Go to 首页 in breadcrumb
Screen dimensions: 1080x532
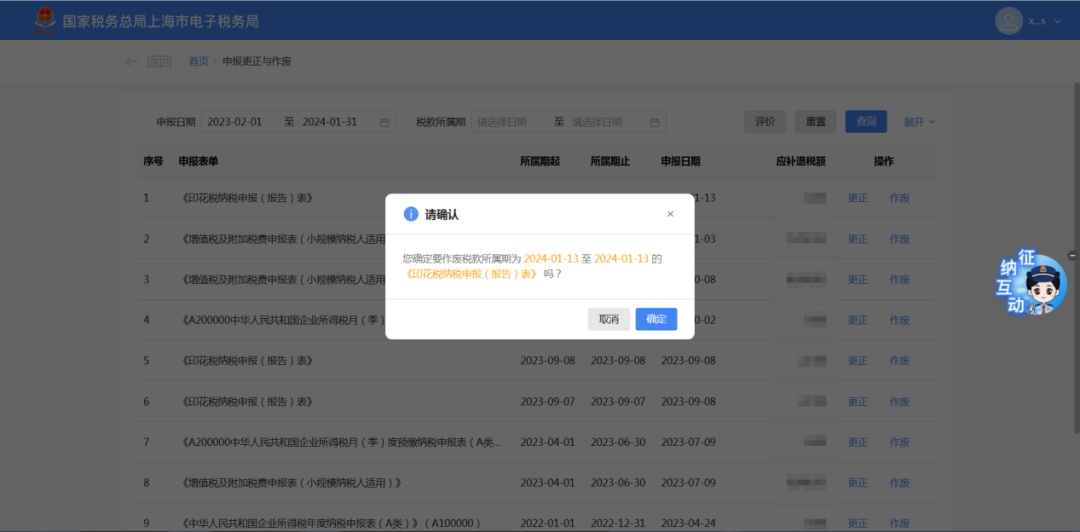[198, 61]
